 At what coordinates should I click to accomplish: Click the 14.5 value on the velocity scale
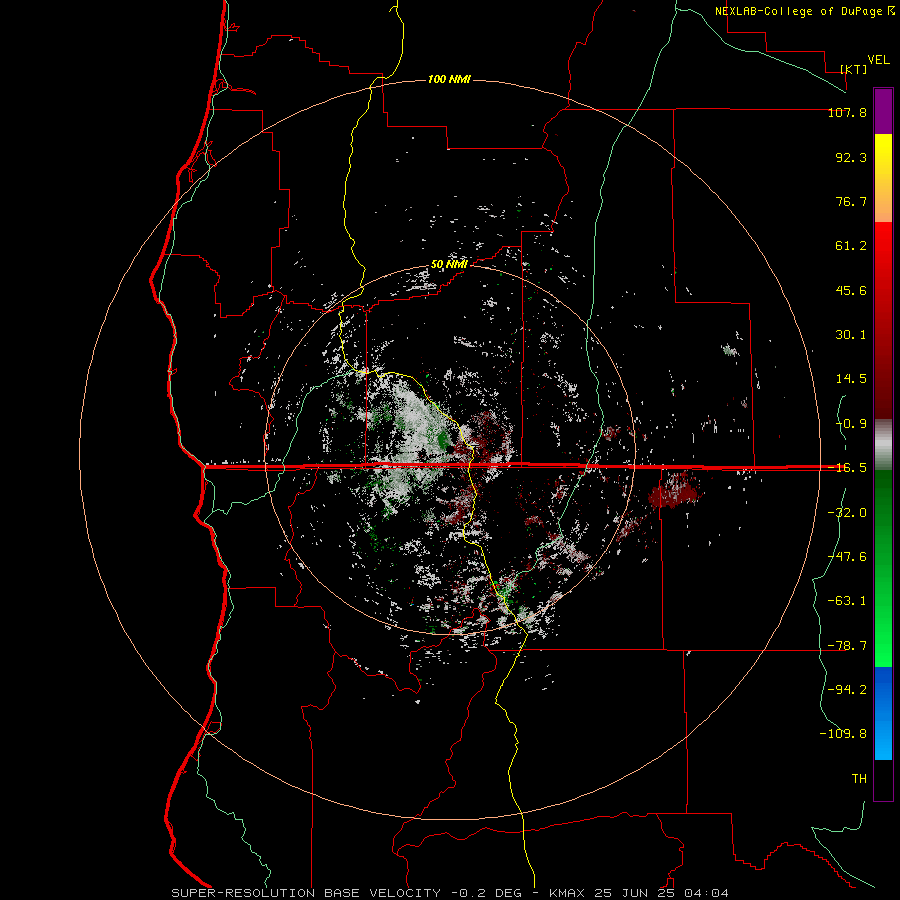[x=851, y=379]
